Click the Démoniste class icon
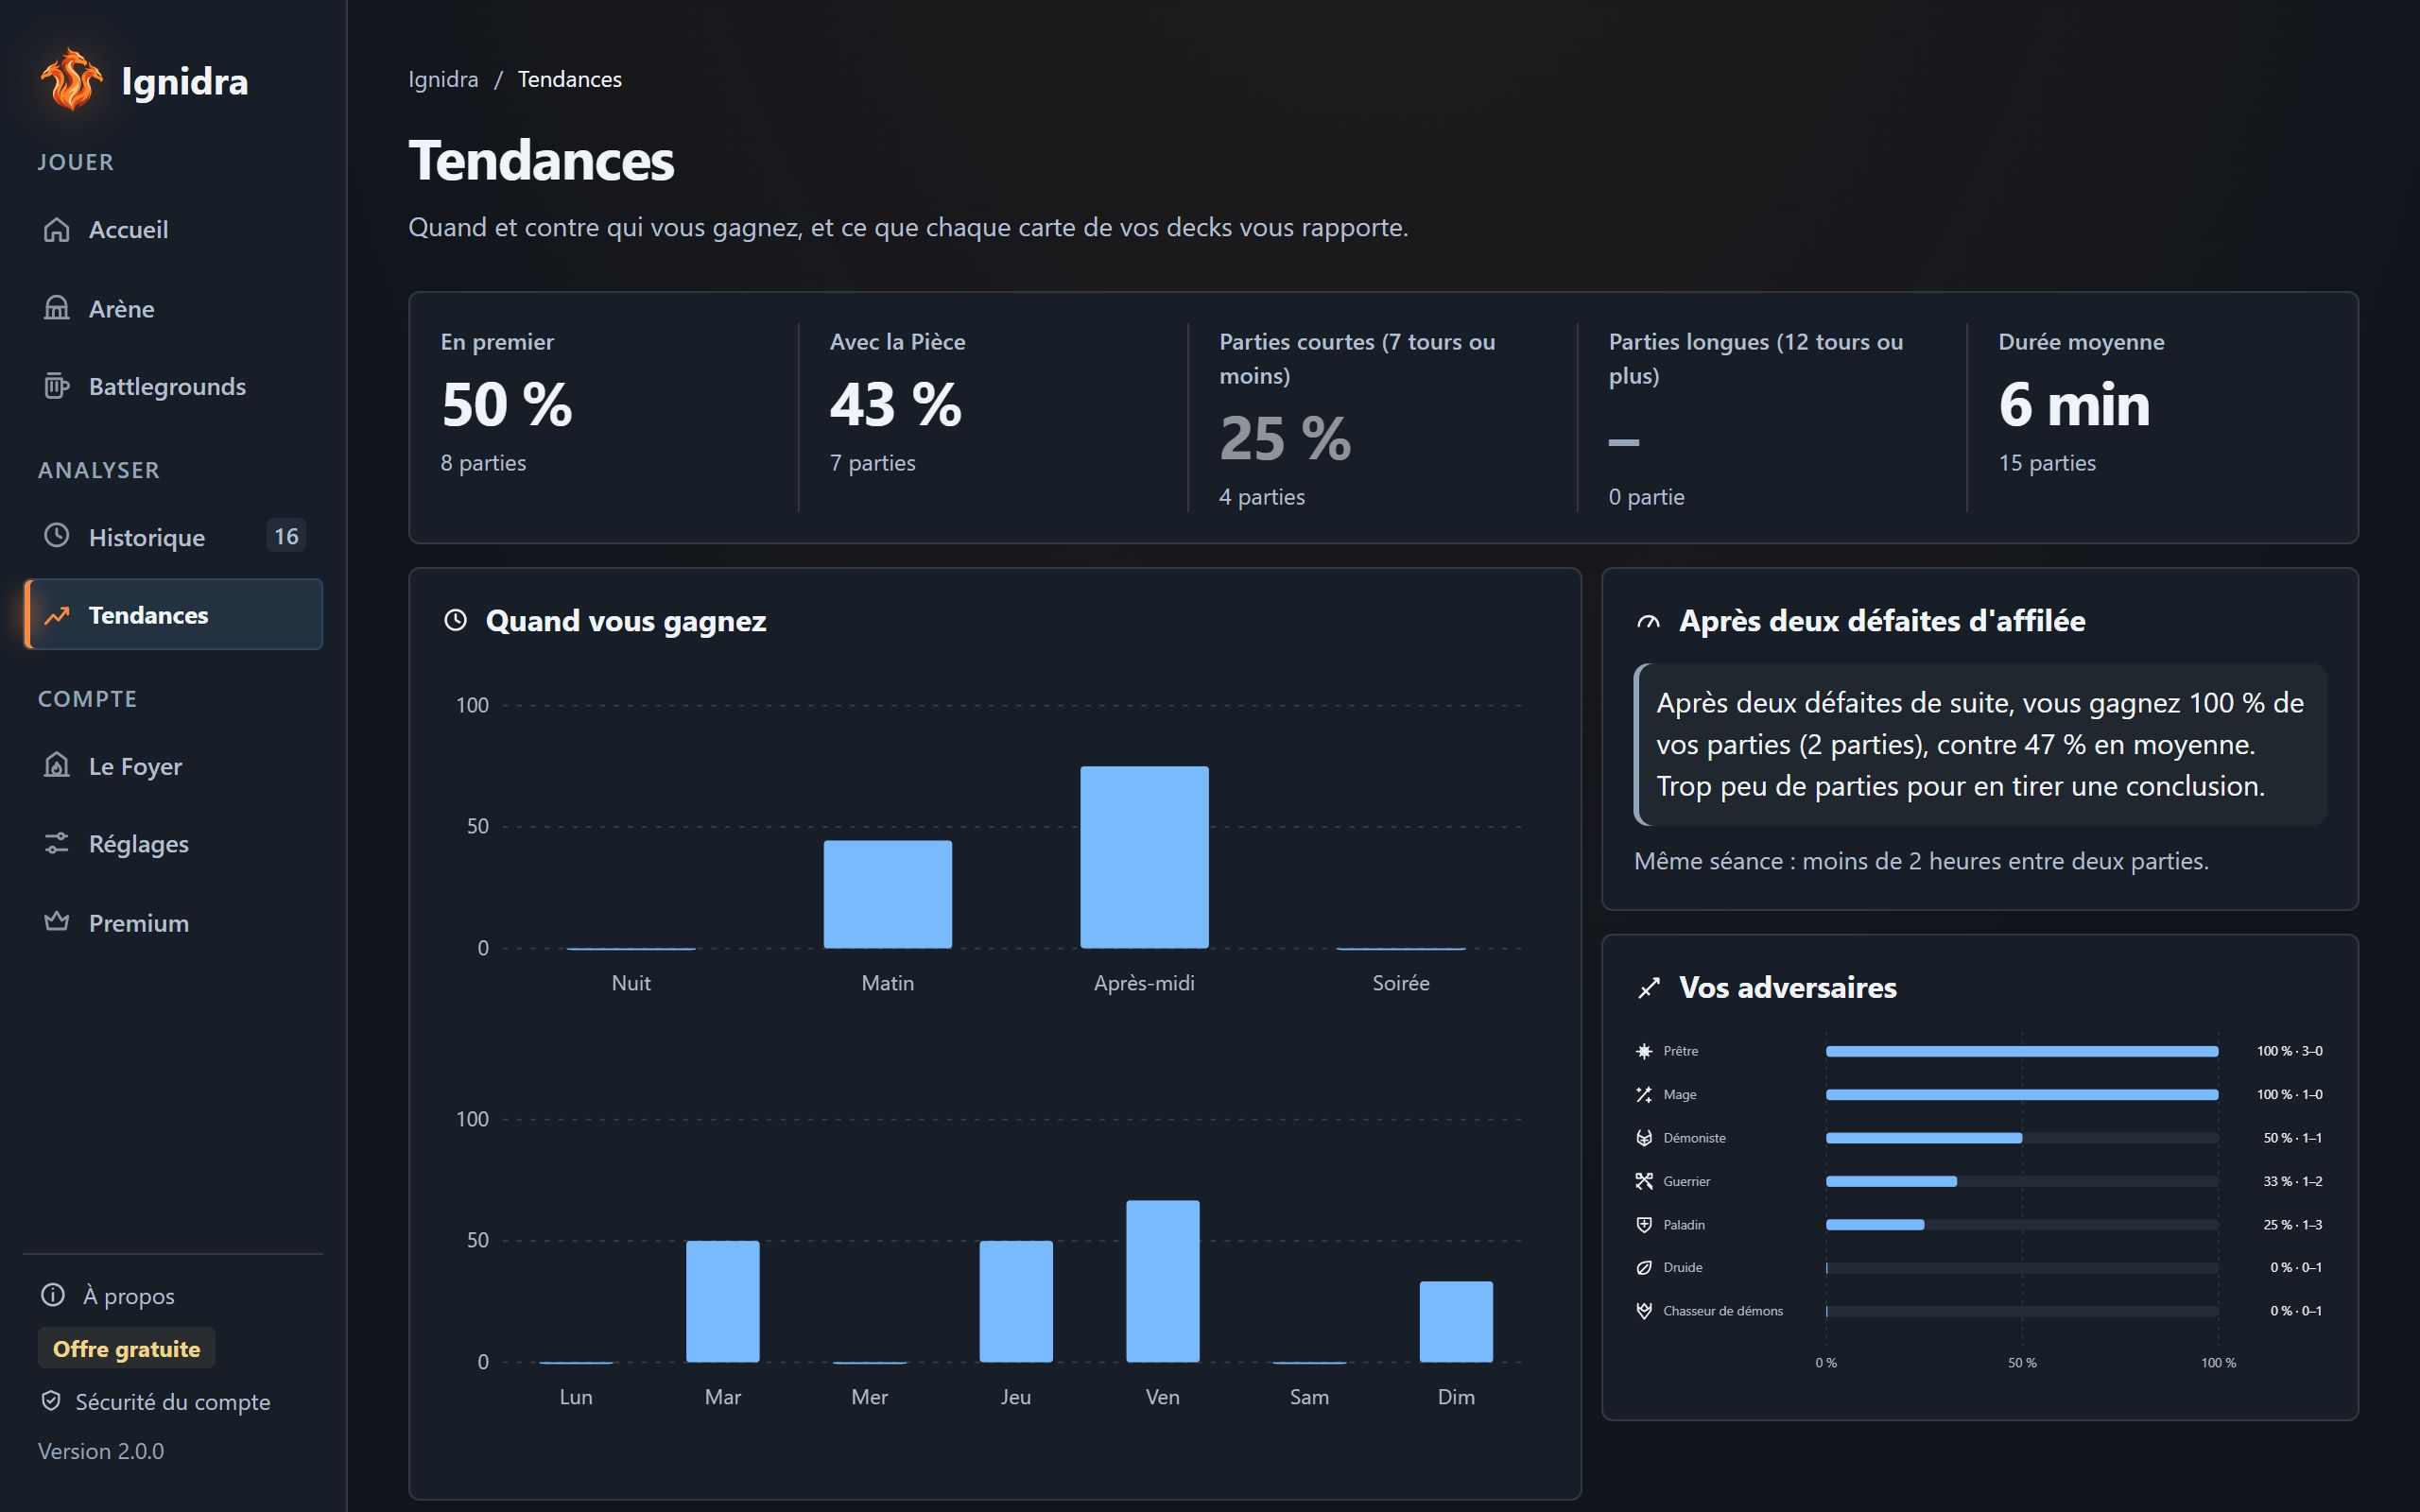The width and height of the screenshot is (2420, 1512). tap(1644, 1138)
